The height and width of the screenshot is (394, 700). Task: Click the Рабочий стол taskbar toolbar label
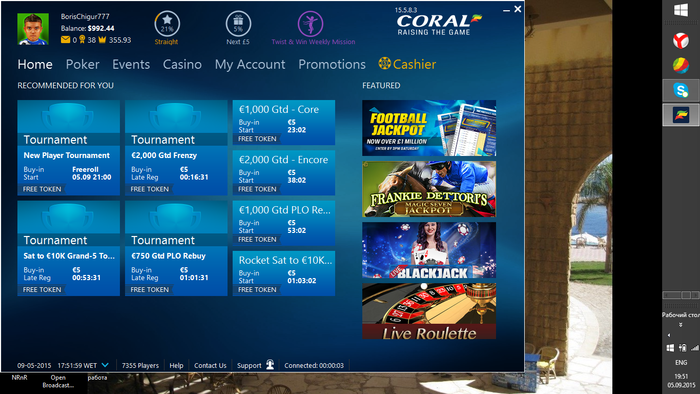point(681,315)
